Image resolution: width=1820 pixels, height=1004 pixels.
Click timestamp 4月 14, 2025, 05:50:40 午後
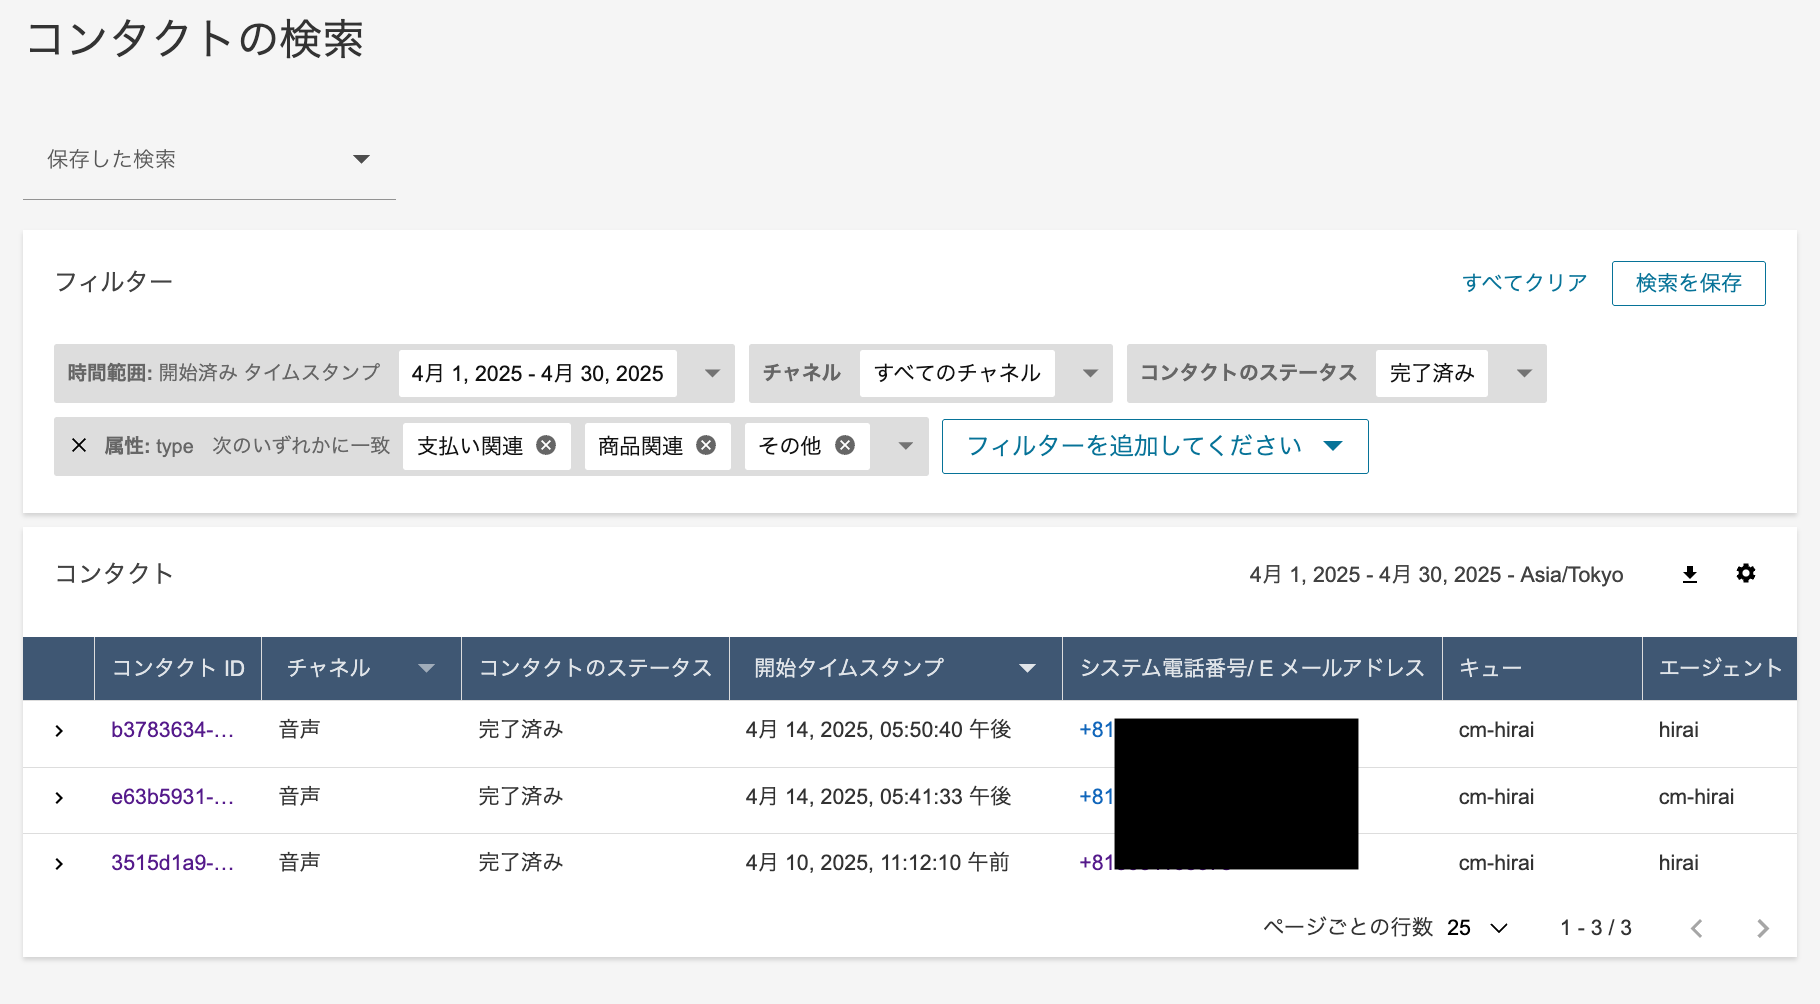coord(878,730)
